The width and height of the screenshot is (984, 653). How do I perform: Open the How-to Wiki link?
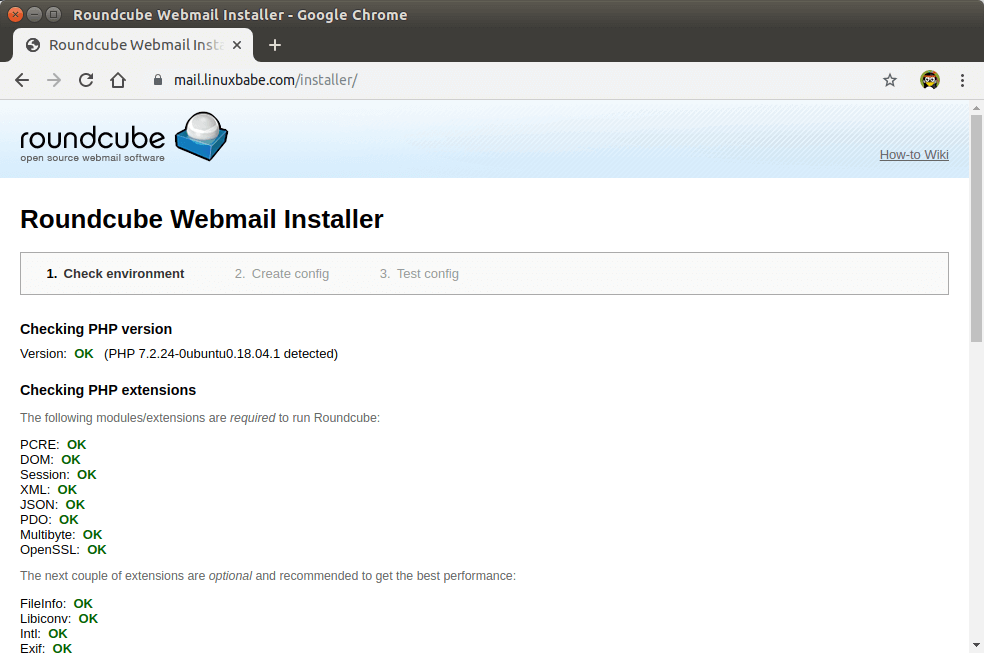click(x=913, y=154)
